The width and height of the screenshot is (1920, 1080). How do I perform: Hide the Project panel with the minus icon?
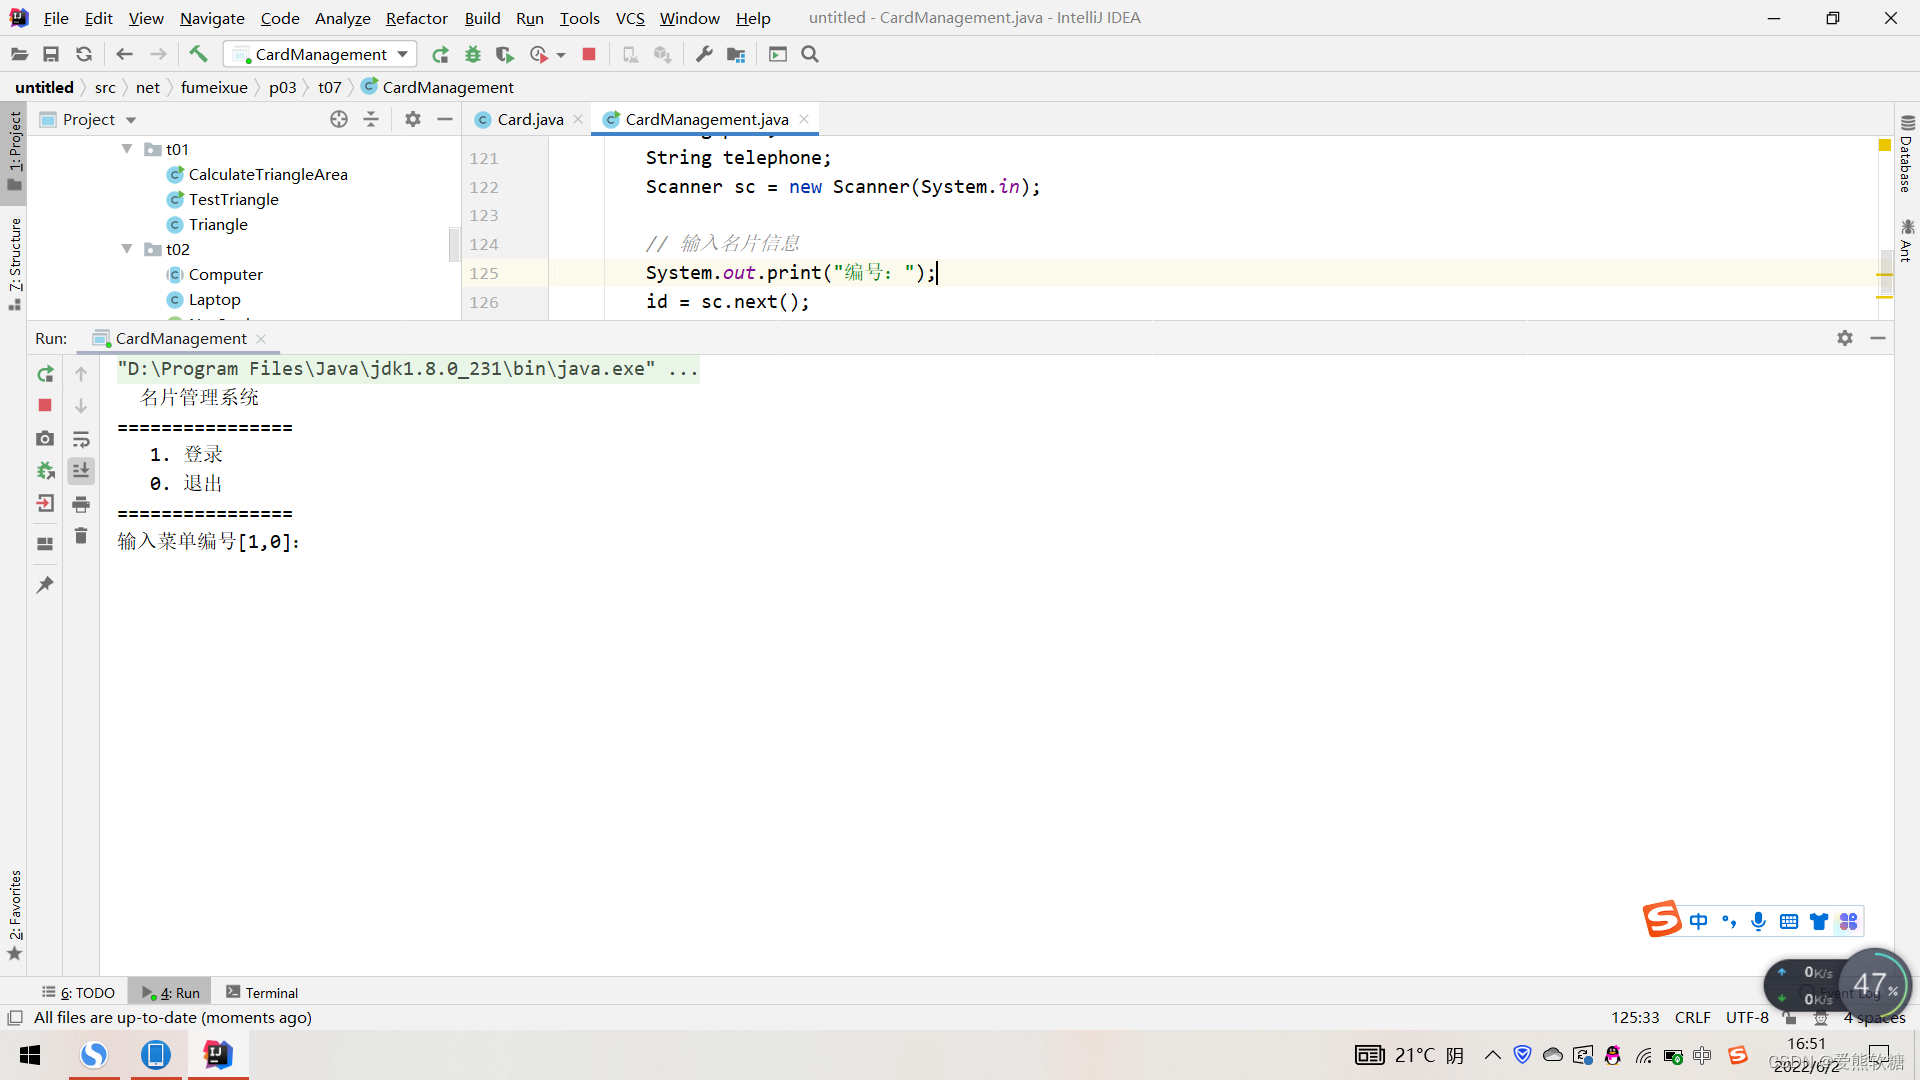coord(445,119)
